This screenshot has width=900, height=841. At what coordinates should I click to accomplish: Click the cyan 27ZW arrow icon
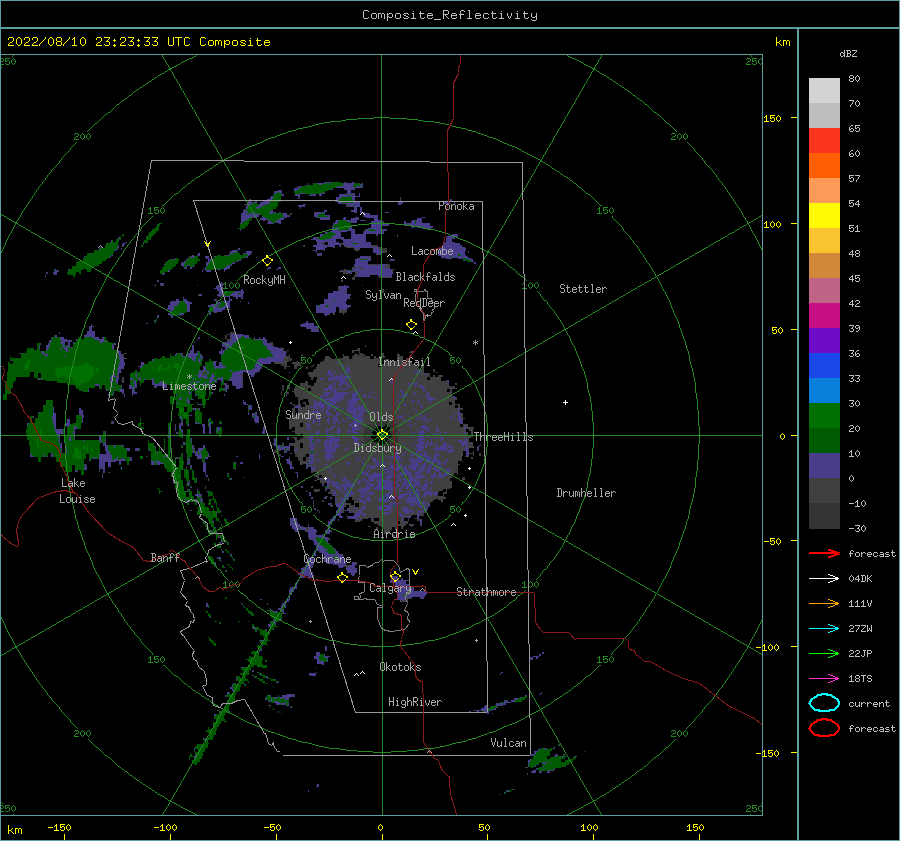[x=824, y=629]
